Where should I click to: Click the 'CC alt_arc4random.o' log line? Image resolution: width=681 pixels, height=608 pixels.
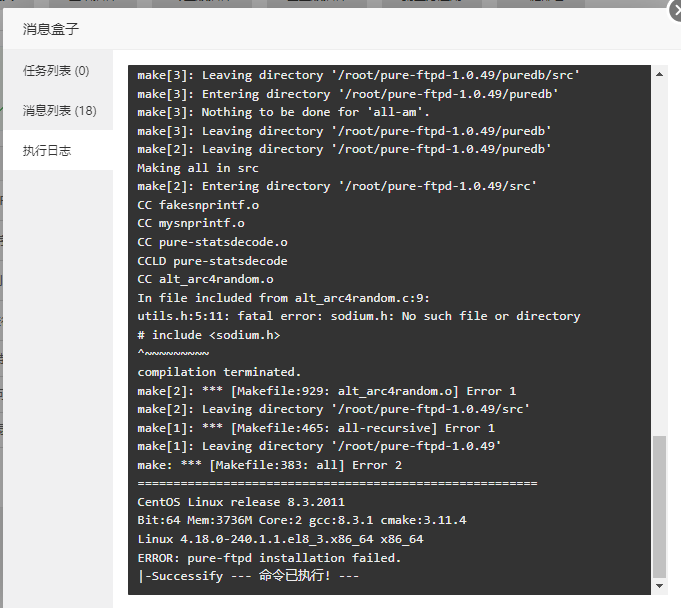pyautogui.click(x=205, y=279)
